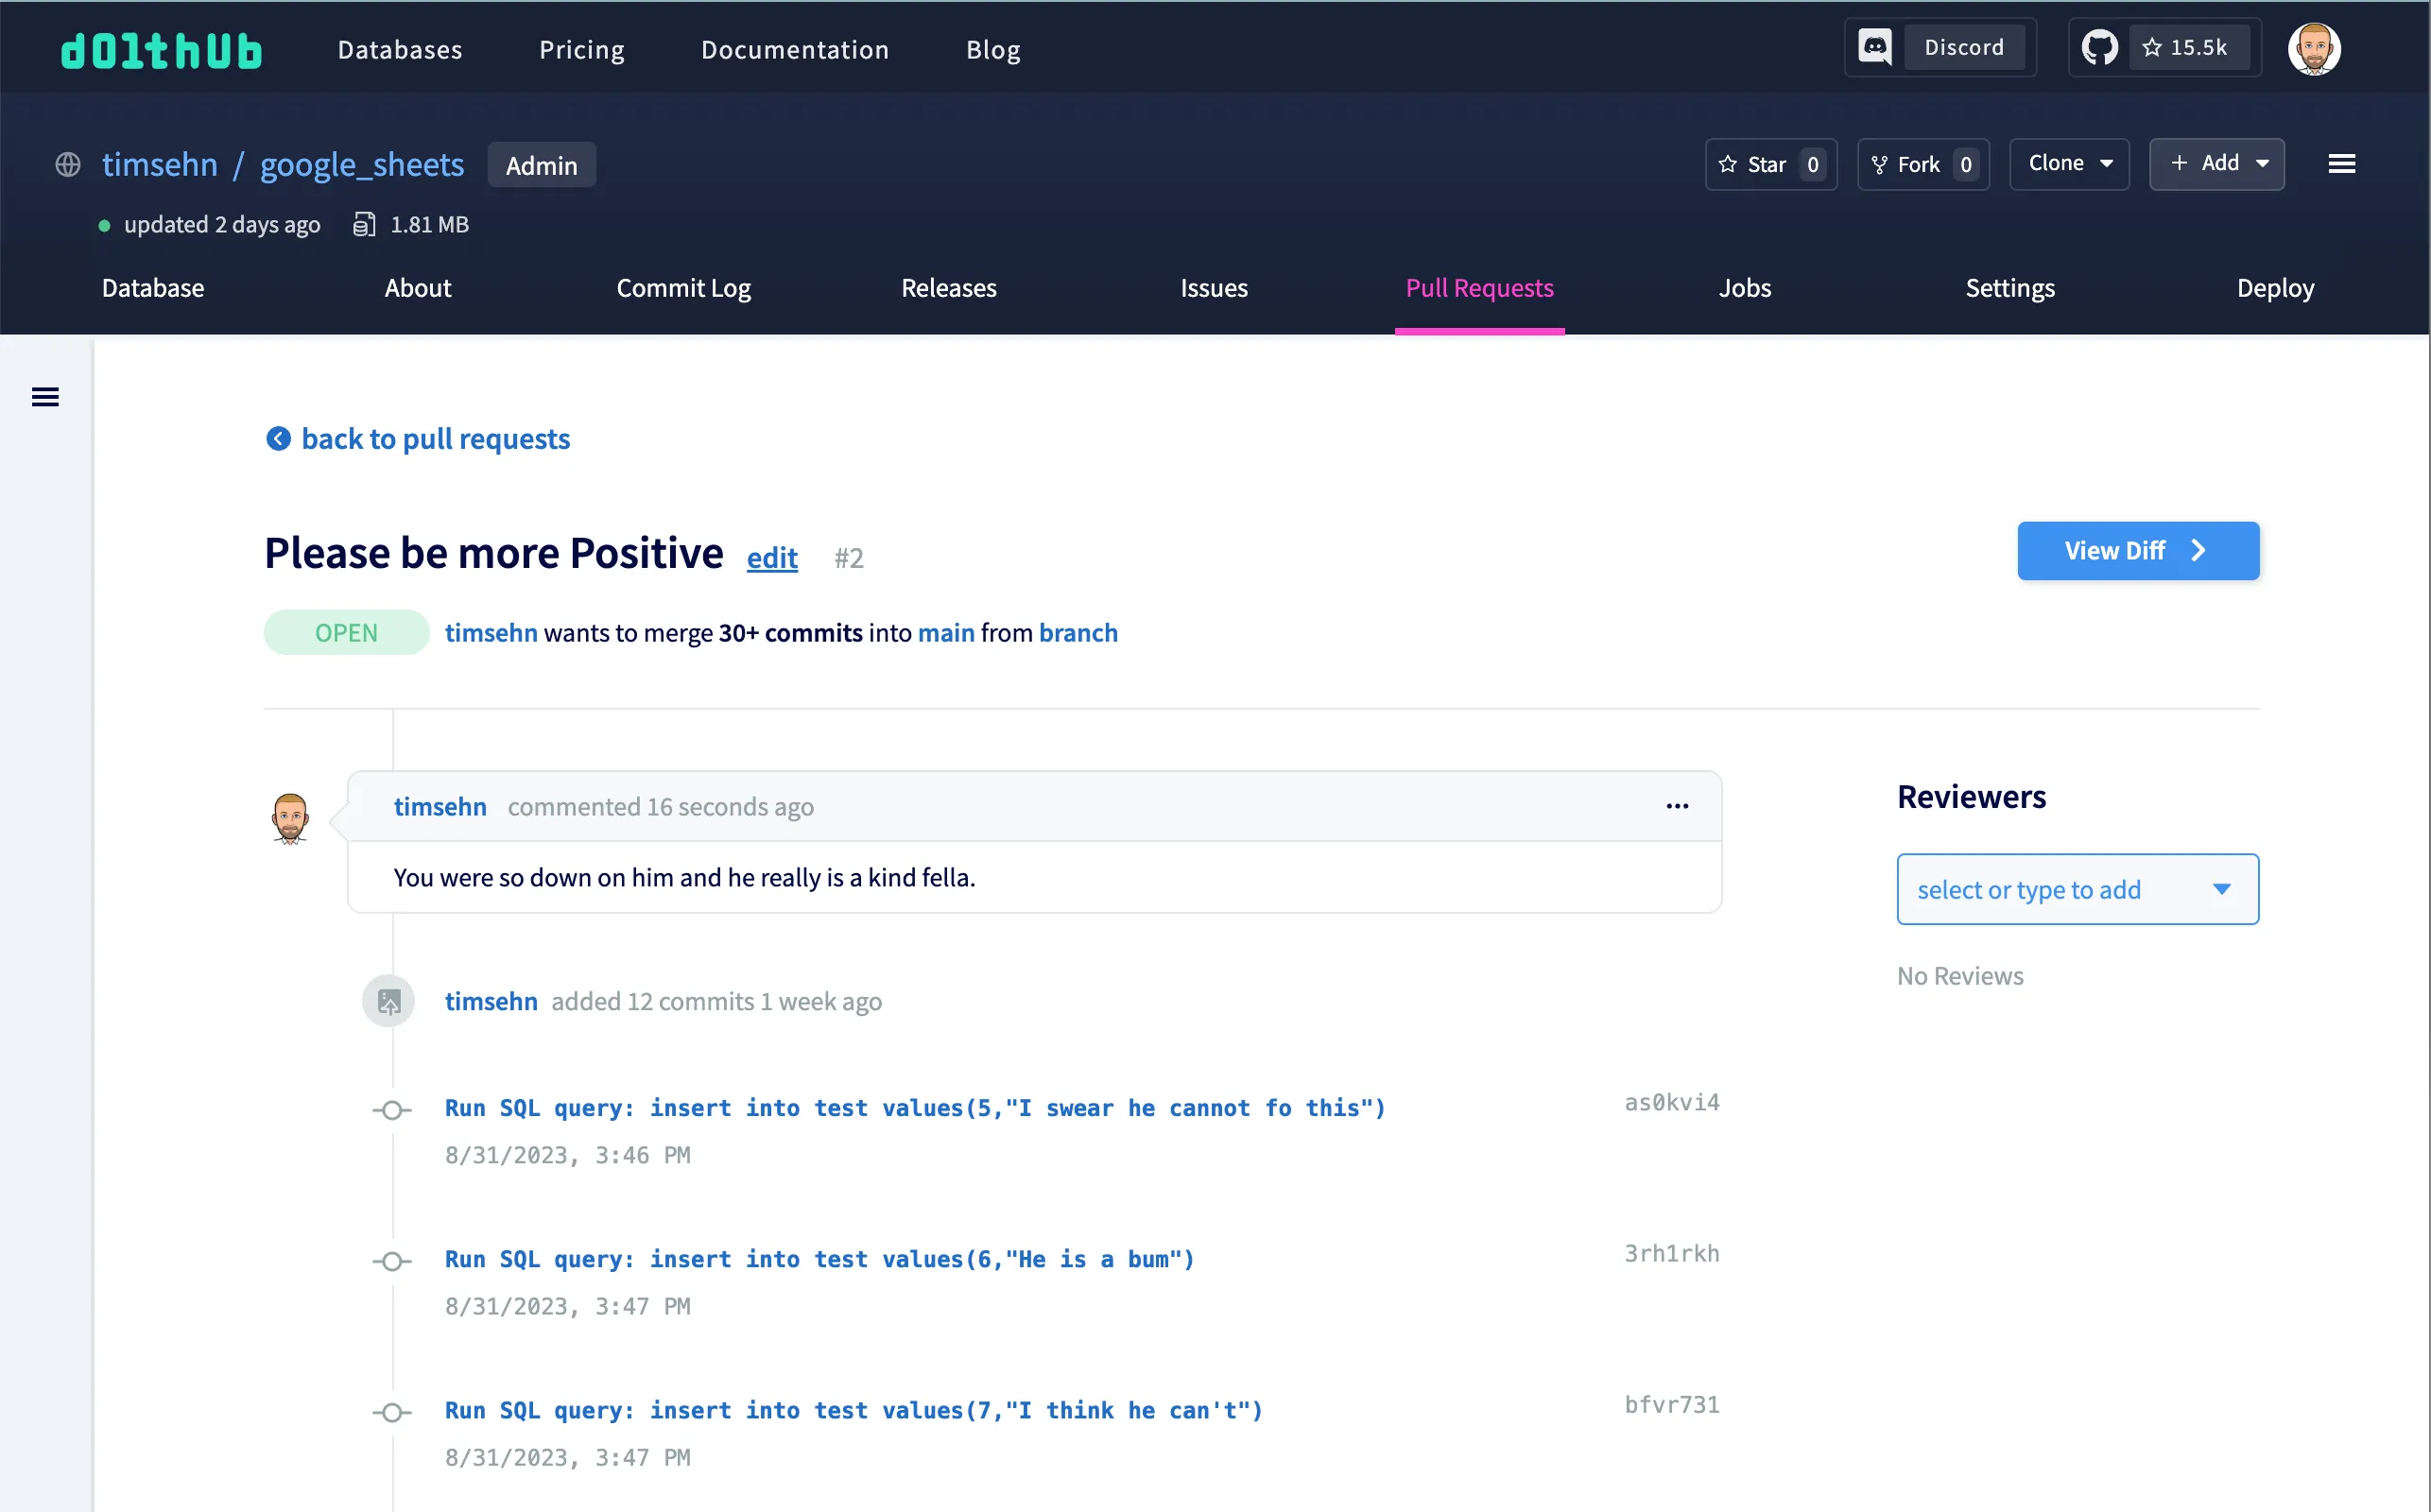This screenshot has height=1512, width=2431.
Task: Toggle the left sidebar panel
Action: (45, 396)
